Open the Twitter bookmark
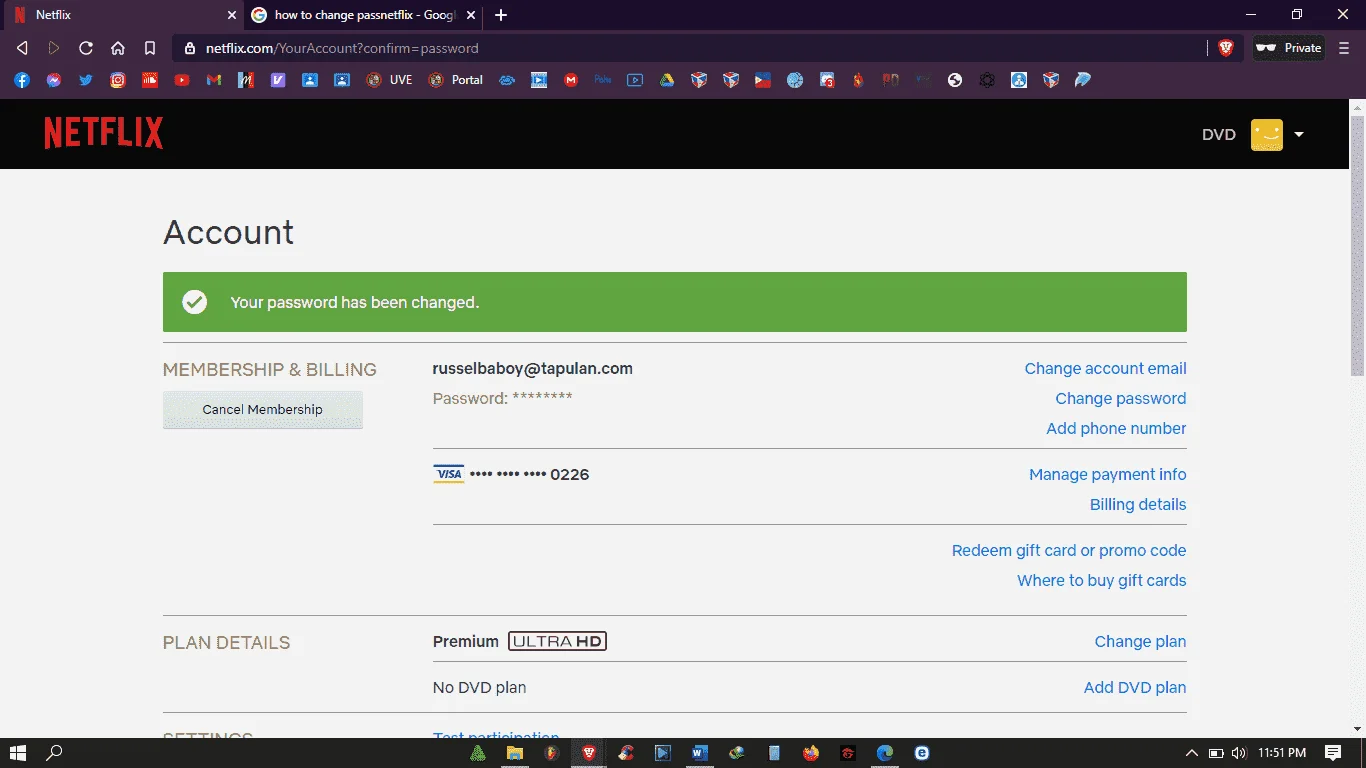 tap(86, 80)
